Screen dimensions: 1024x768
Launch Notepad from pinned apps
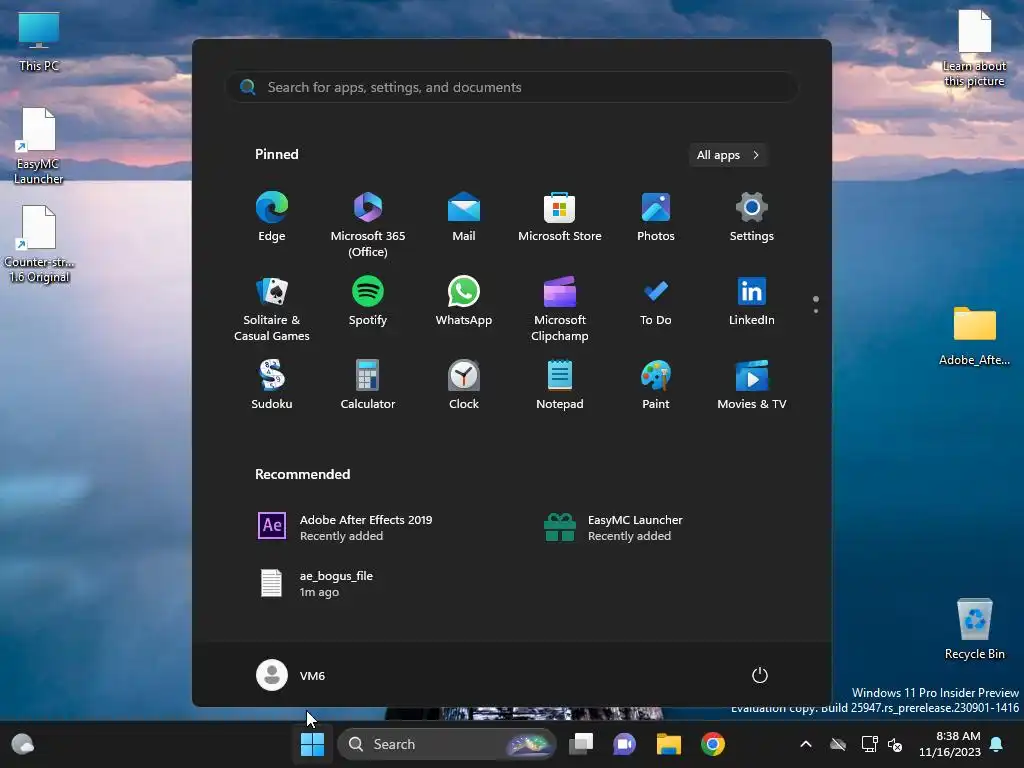click(560, 385)
